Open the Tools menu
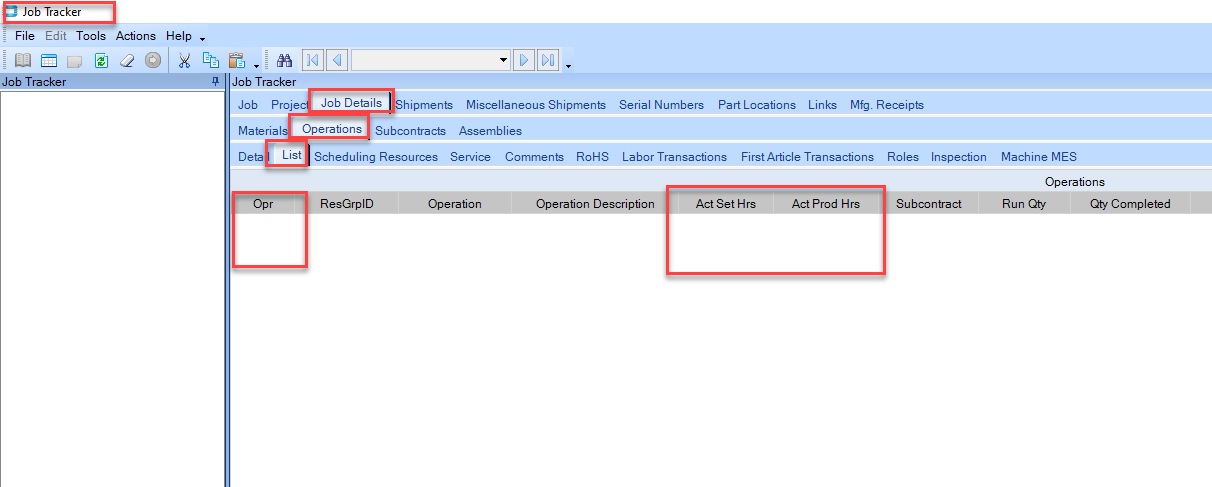Screen dimensions: 1212x487 pos(91,36)
